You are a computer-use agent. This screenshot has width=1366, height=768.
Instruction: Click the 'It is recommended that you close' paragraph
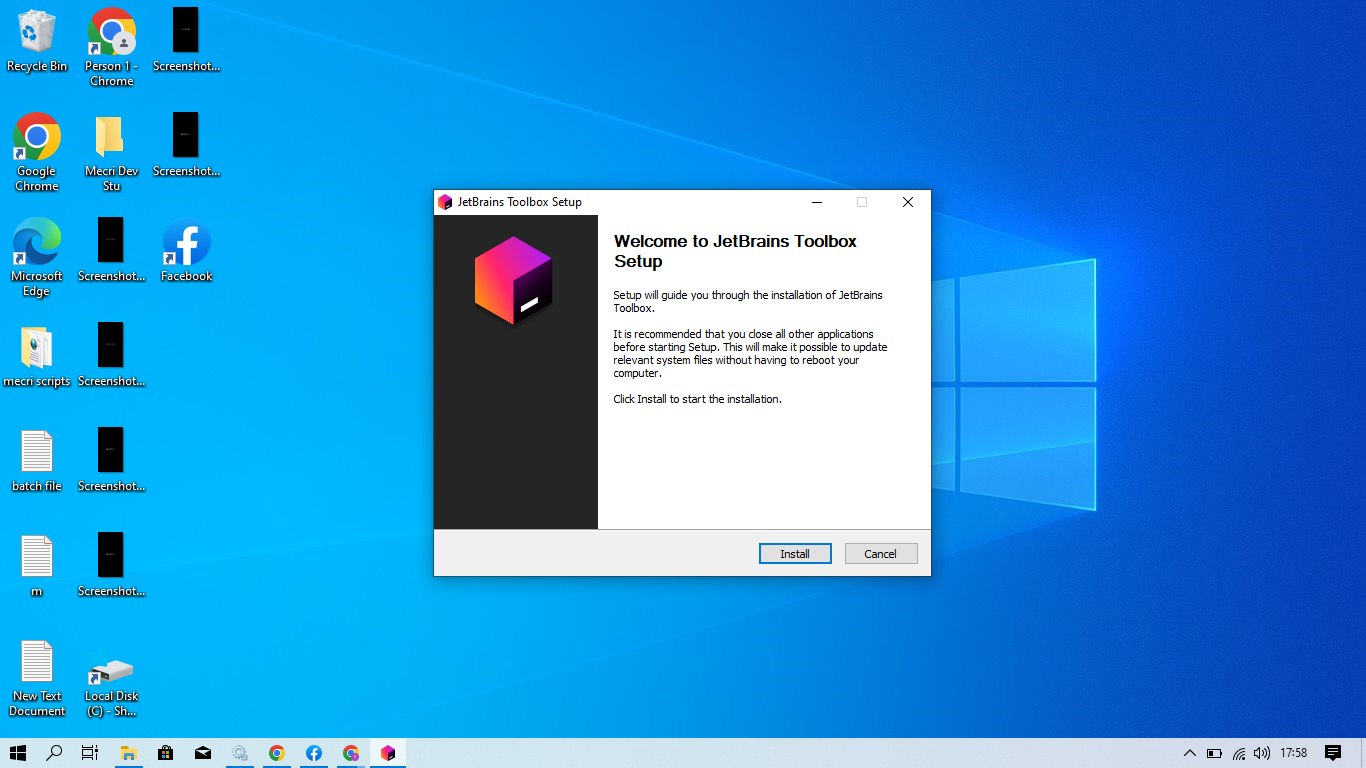pos(750,354)
